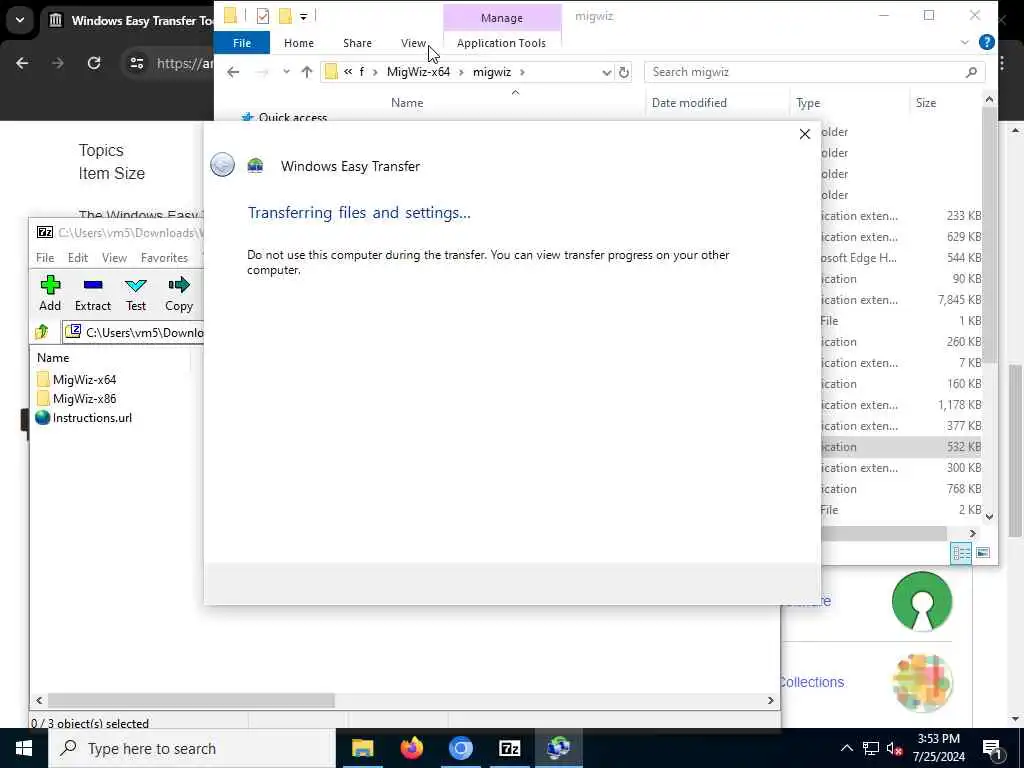Close the Windows Easy Transfer dialog

coord(805,134)
